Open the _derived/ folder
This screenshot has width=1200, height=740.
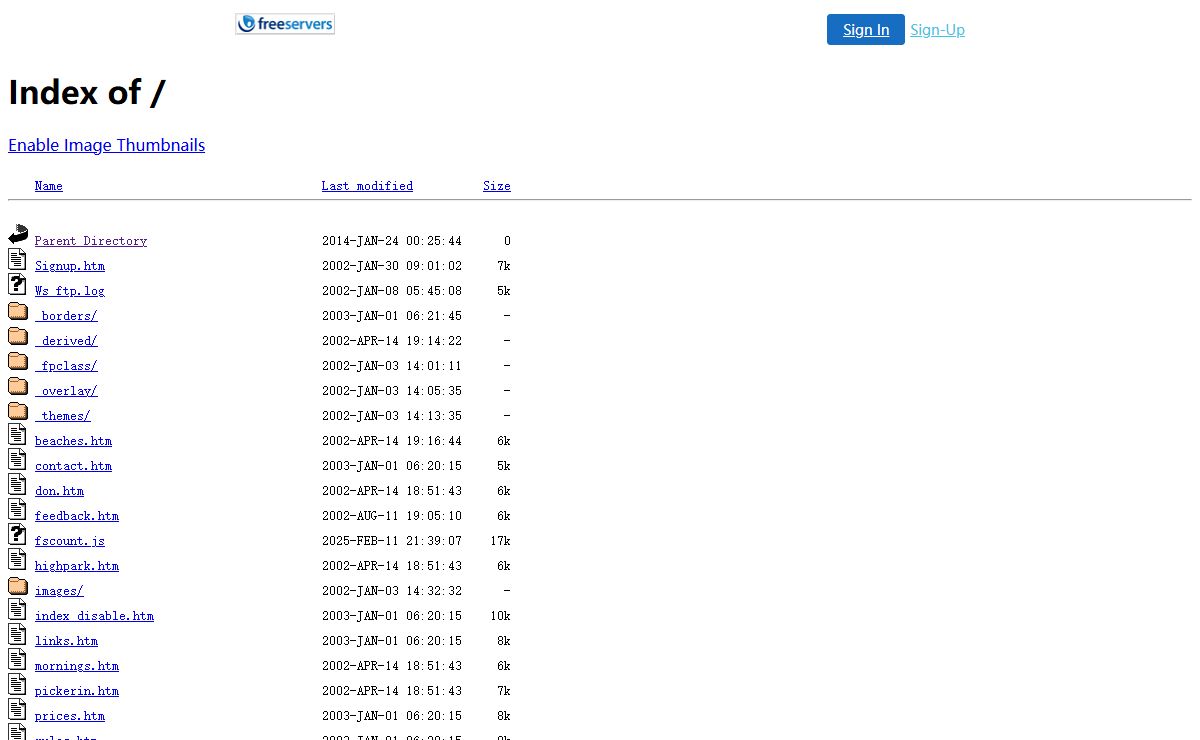pos(66,341)
